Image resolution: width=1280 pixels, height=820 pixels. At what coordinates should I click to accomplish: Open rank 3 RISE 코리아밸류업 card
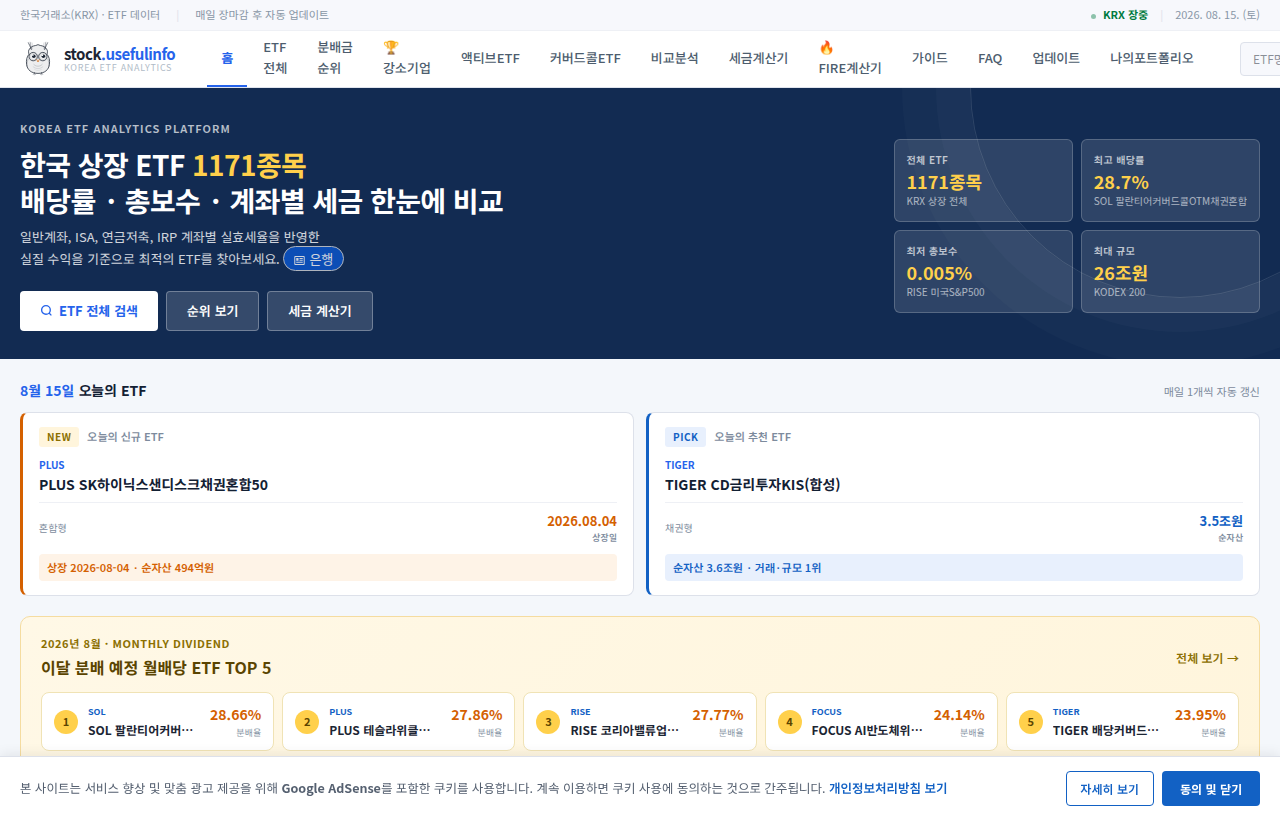(x=640, y=722)
